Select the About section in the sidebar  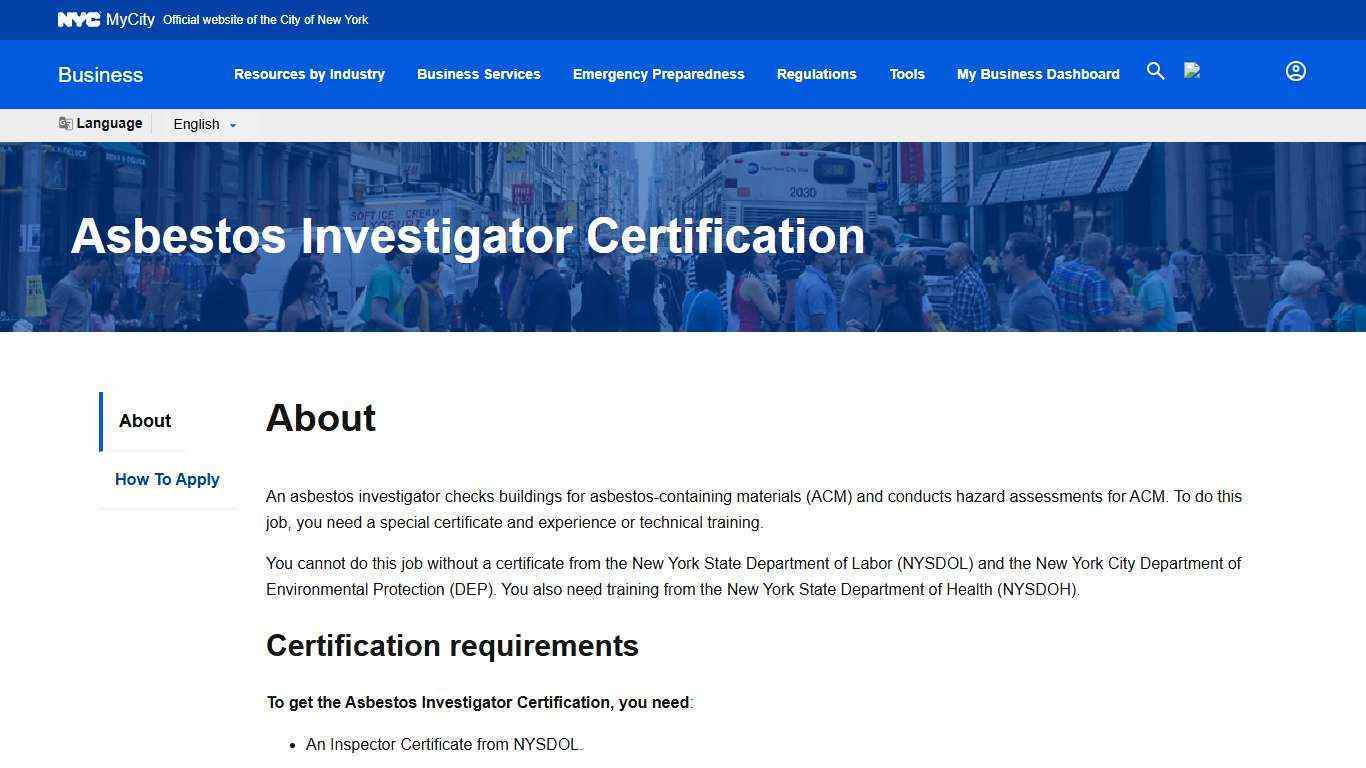[144, 421]
